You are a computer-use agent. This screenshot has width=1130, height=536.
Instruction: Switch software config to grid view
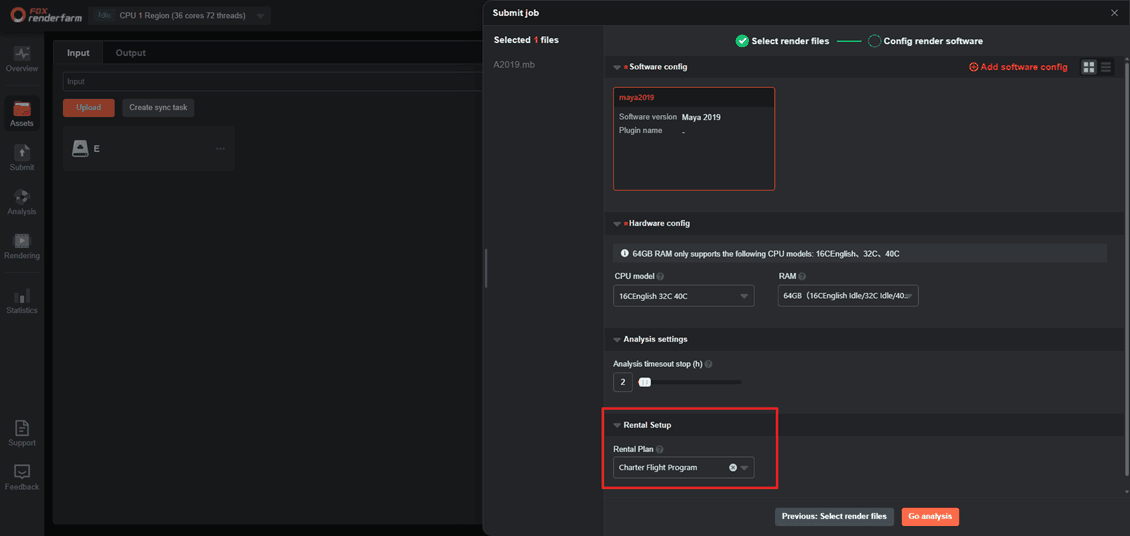(x=1089, y=67)
